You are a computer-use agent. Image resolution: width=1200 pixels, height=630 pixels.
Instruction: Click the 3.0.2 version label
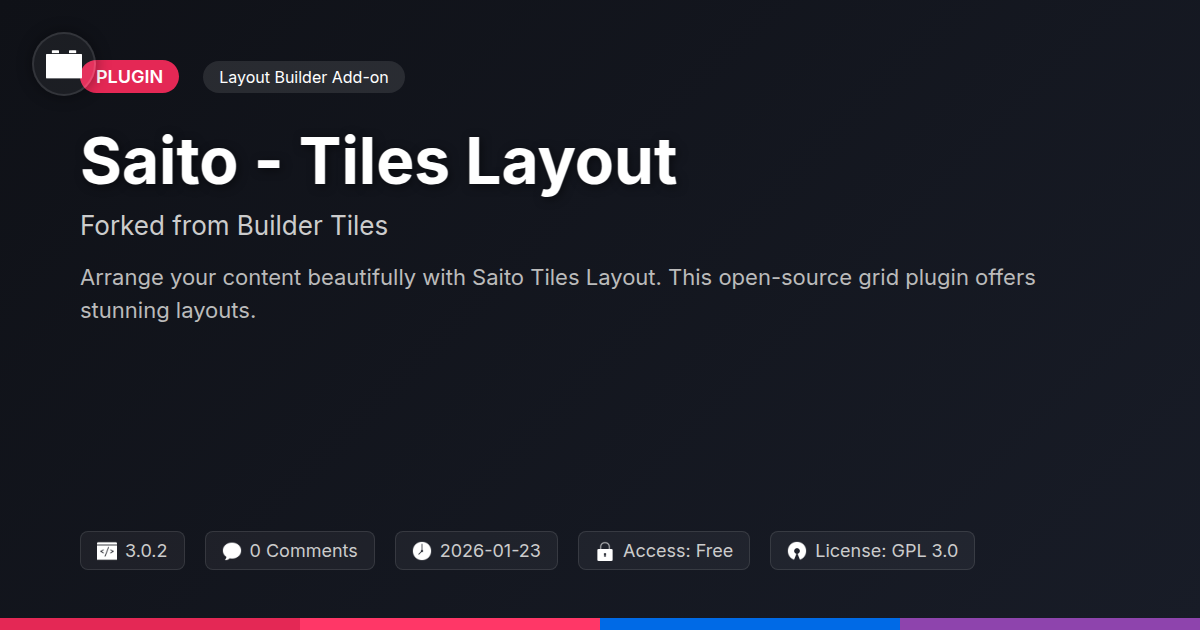[146, 551]
